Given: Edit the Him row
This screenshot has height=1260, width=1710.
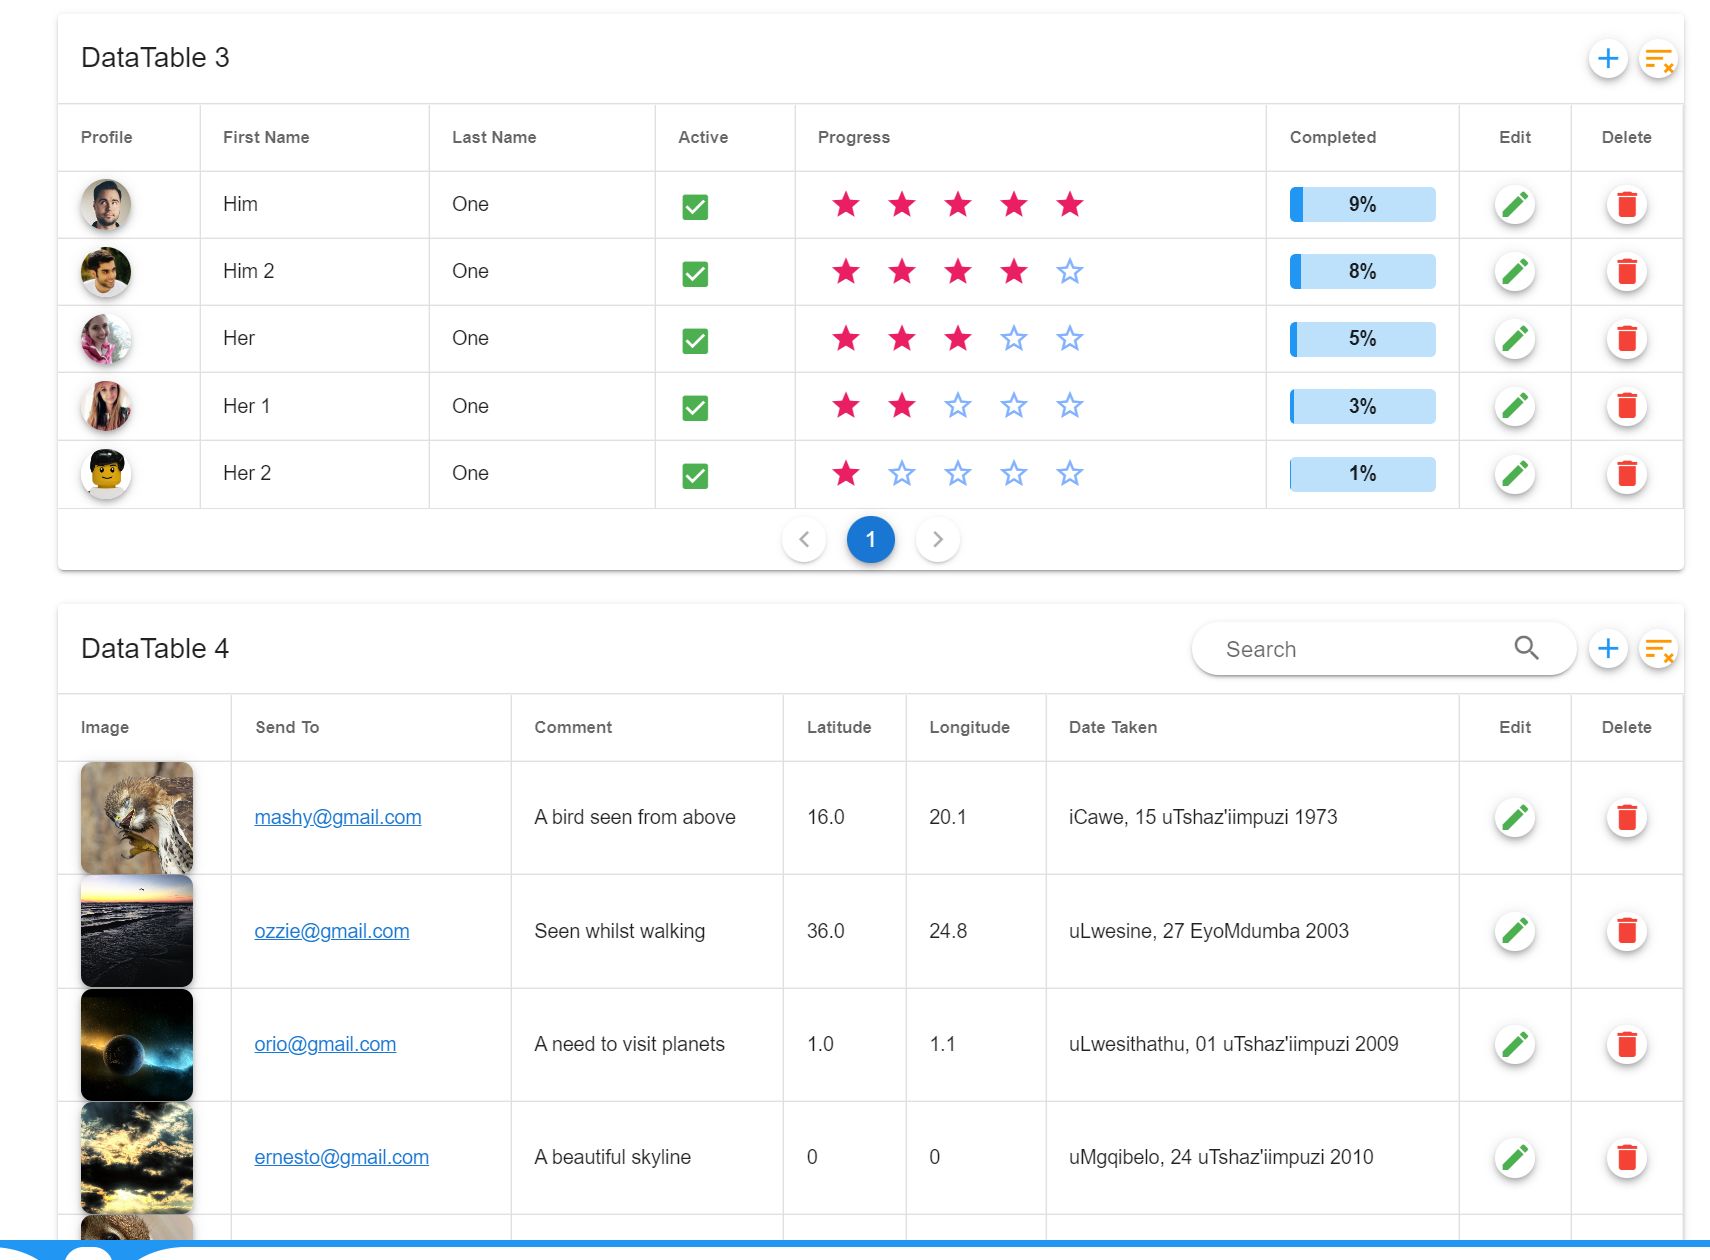Looking at the screenshot, I should click(x=1515, y=205).
